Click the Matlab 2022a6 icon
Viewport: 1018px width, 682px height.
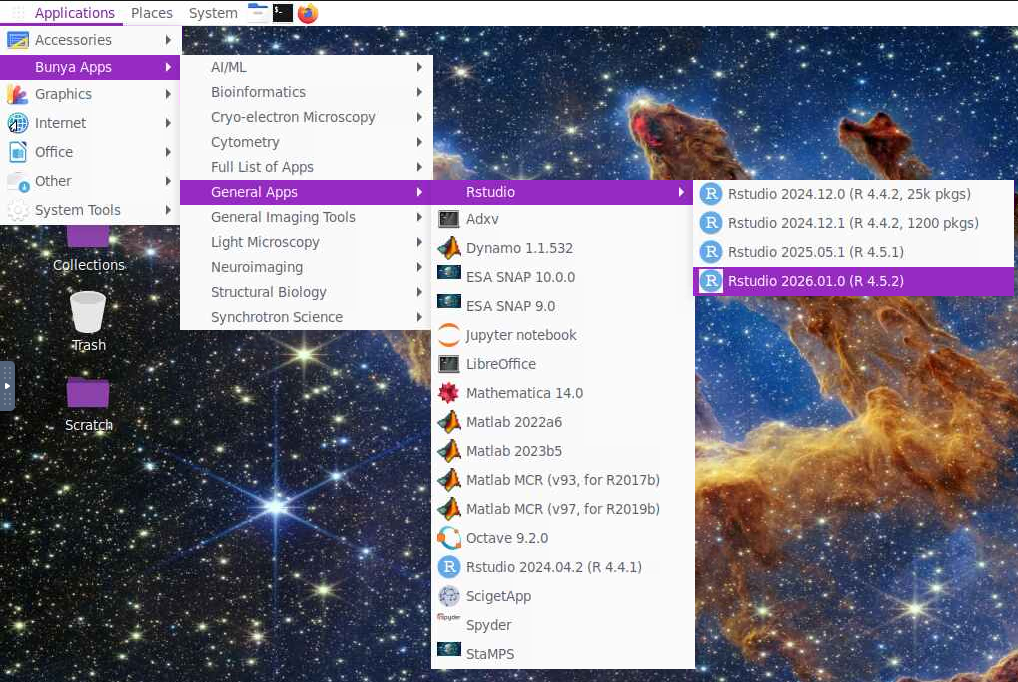[449, 422]
